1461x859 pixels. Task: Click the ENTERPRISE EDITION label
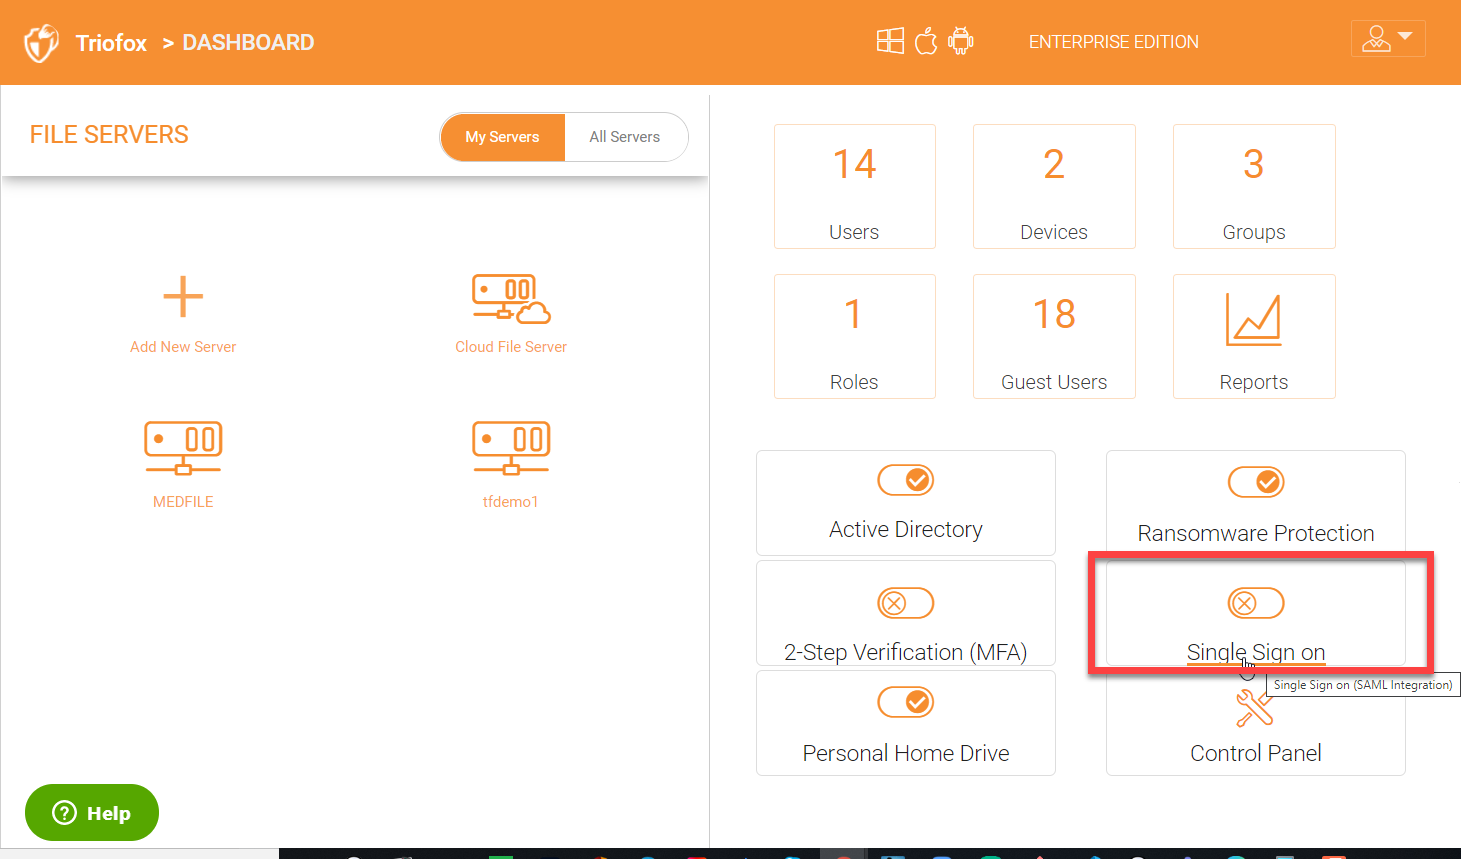[1114, 42]
